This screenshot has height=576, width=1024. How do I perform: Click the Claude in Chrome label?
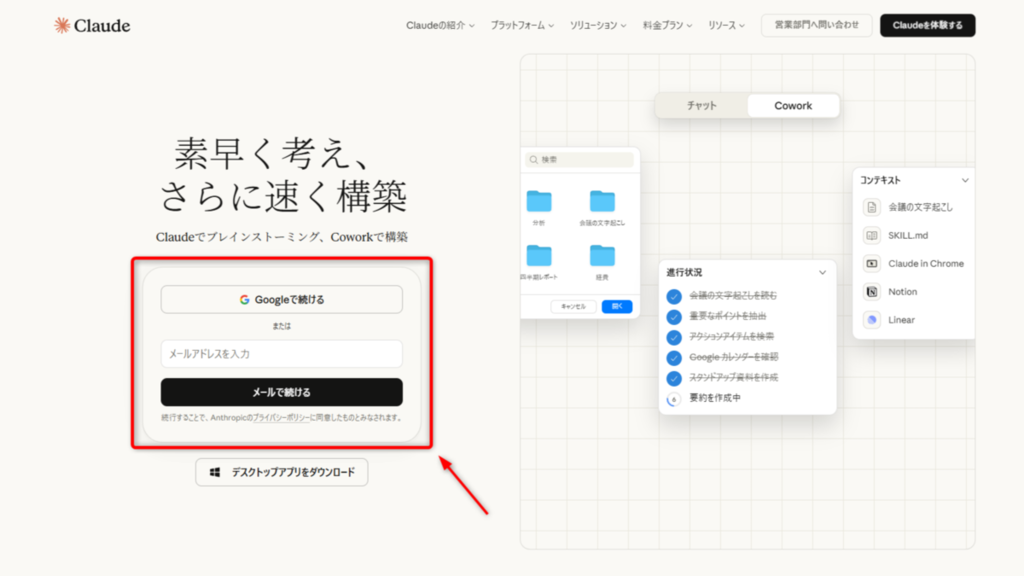tap(926, 264)
